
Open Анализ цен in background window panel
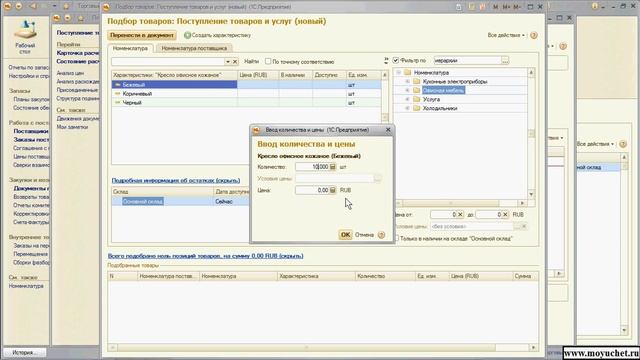pyautogui.click(x=70, y=73)
